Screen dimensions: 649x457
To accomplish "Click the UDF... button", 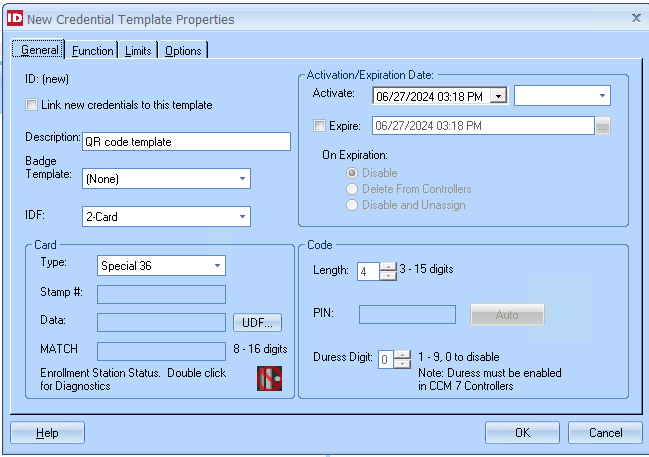I will 257,322.
